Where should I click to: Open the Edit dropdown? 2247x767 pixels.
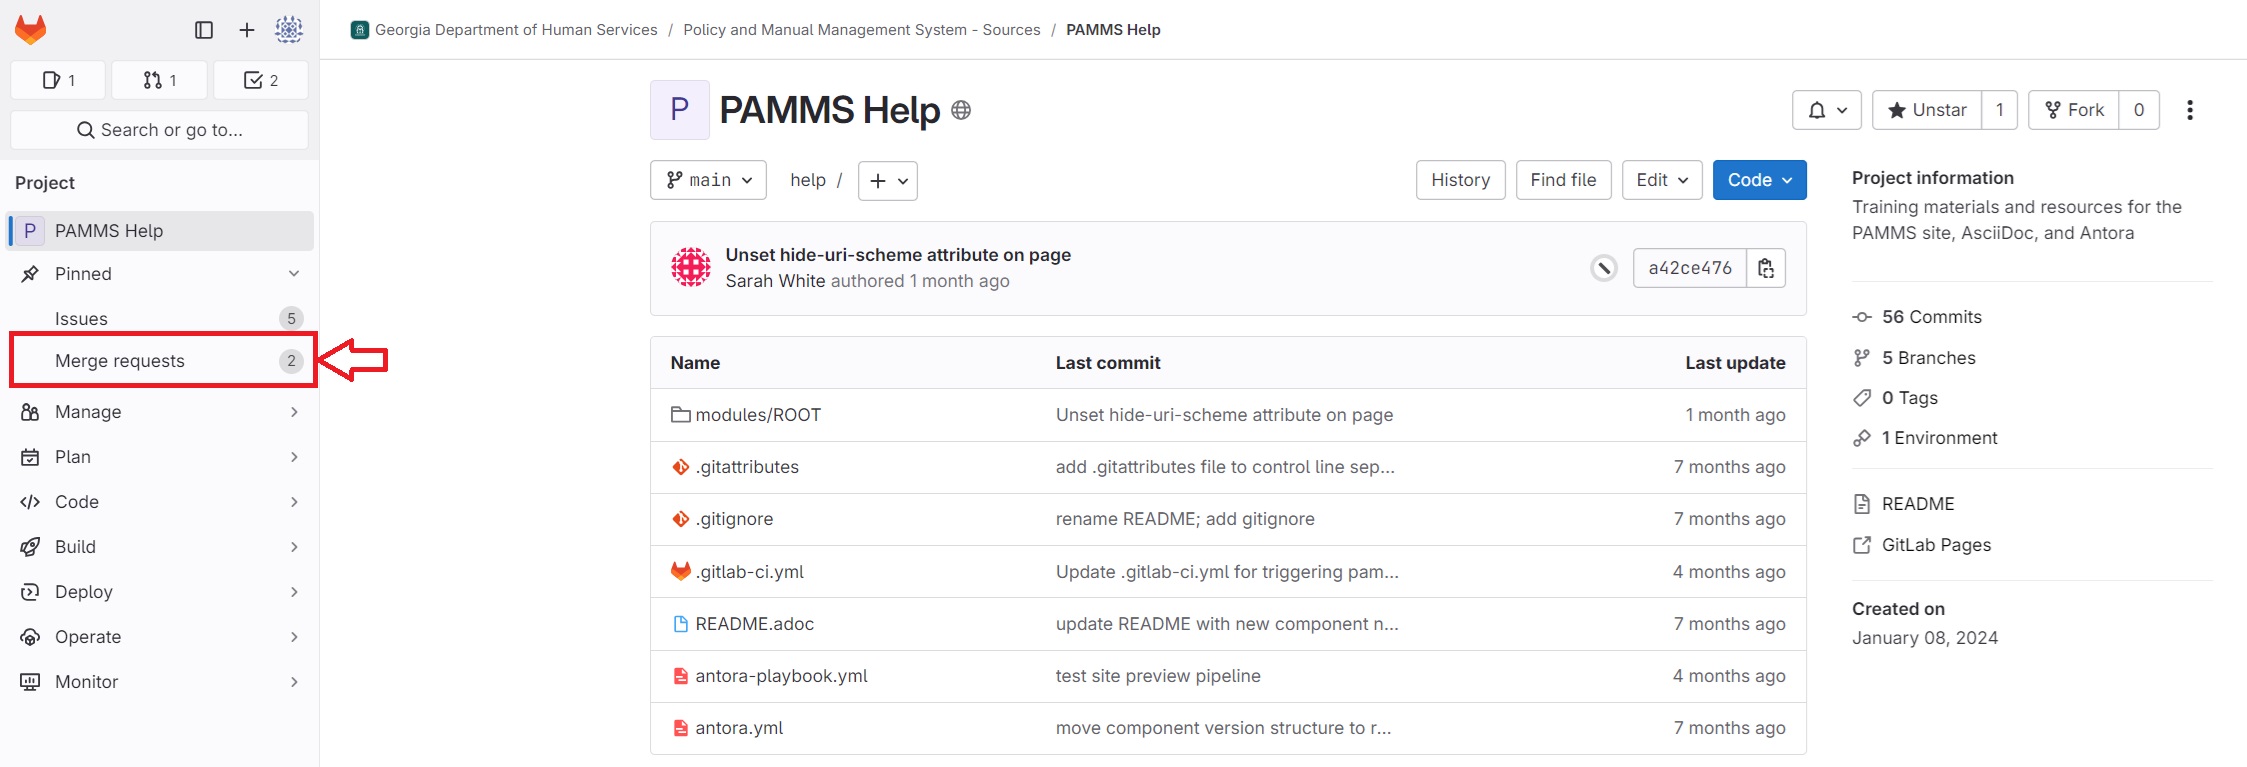pos(1662,180)
